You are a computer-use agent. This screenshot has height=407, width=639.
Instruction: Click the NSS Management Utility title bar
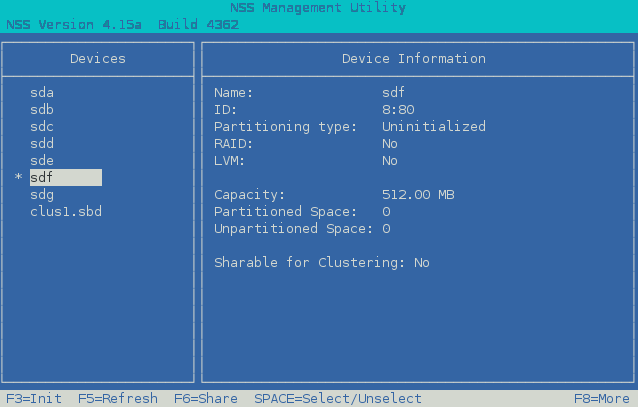[x=318, y=8]
